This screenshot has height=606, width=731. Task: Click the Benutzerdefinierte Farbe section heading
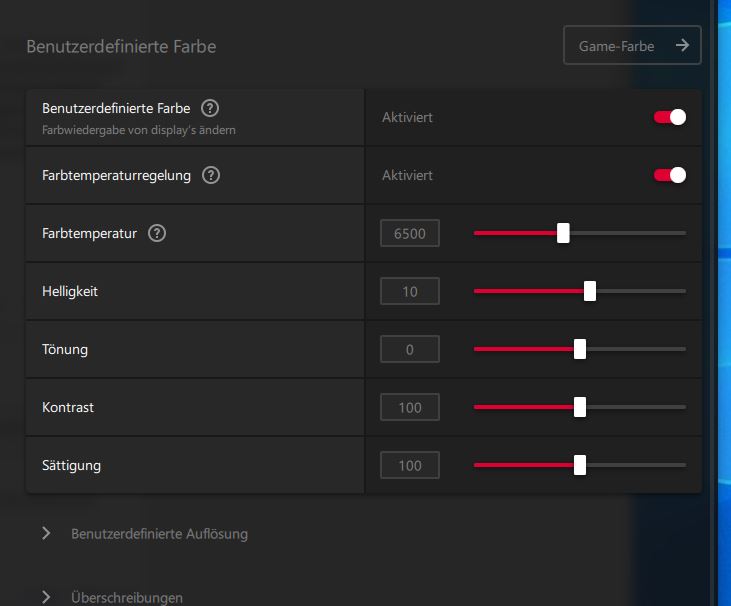(x=121, y=46)
